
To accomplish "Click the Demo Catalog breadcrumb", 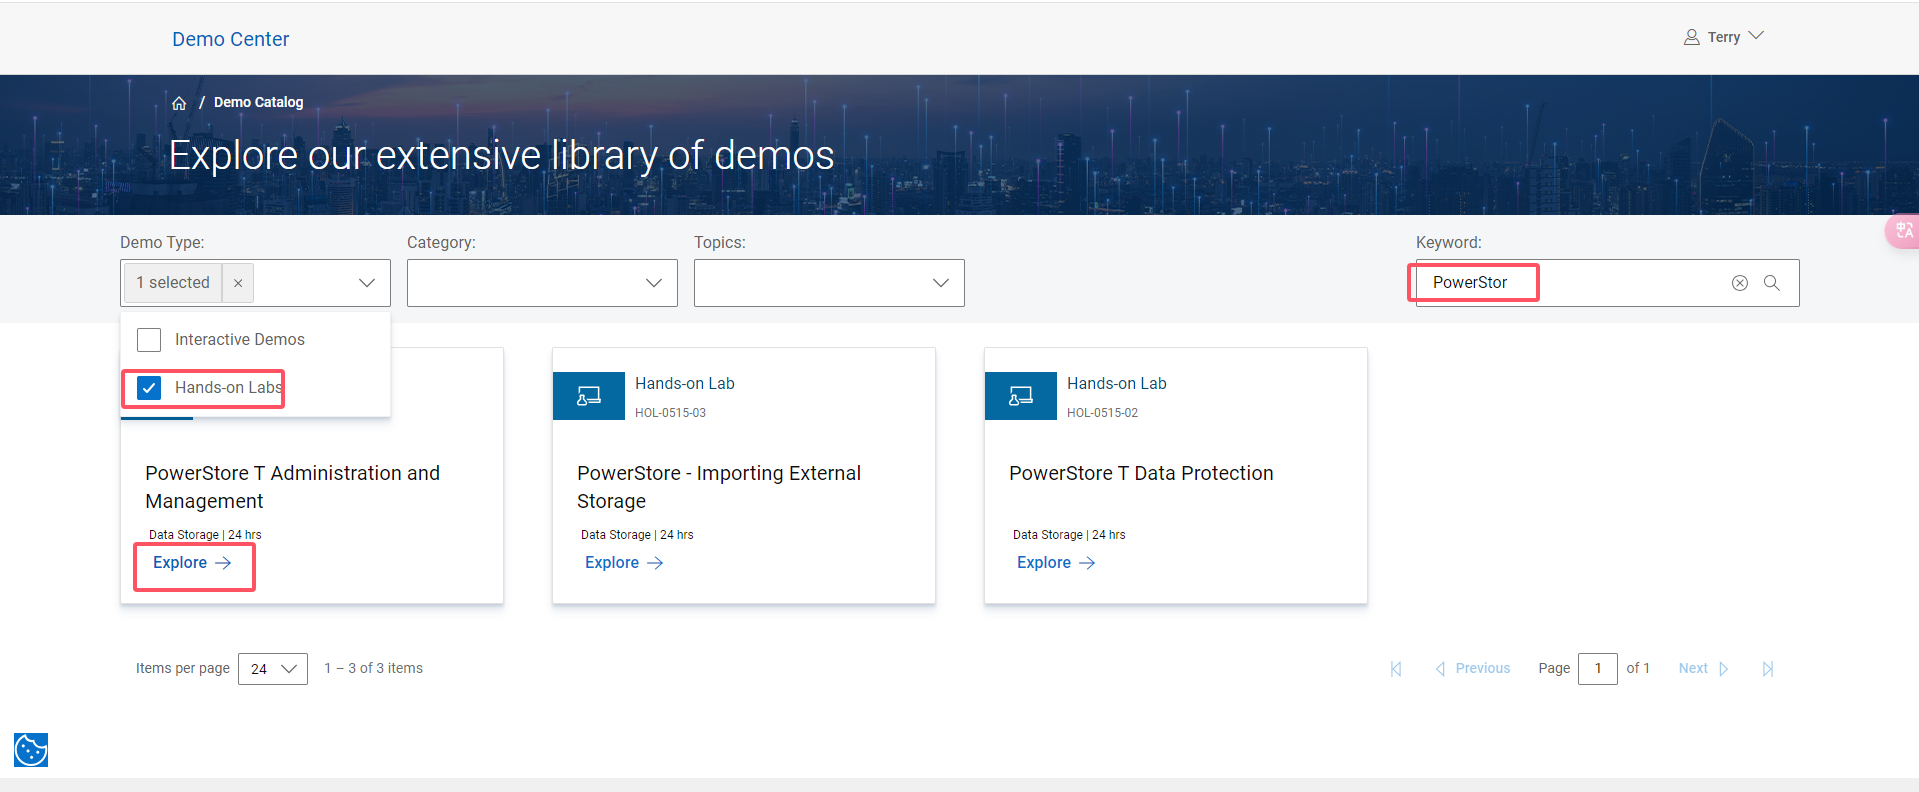I will [258, 102].
